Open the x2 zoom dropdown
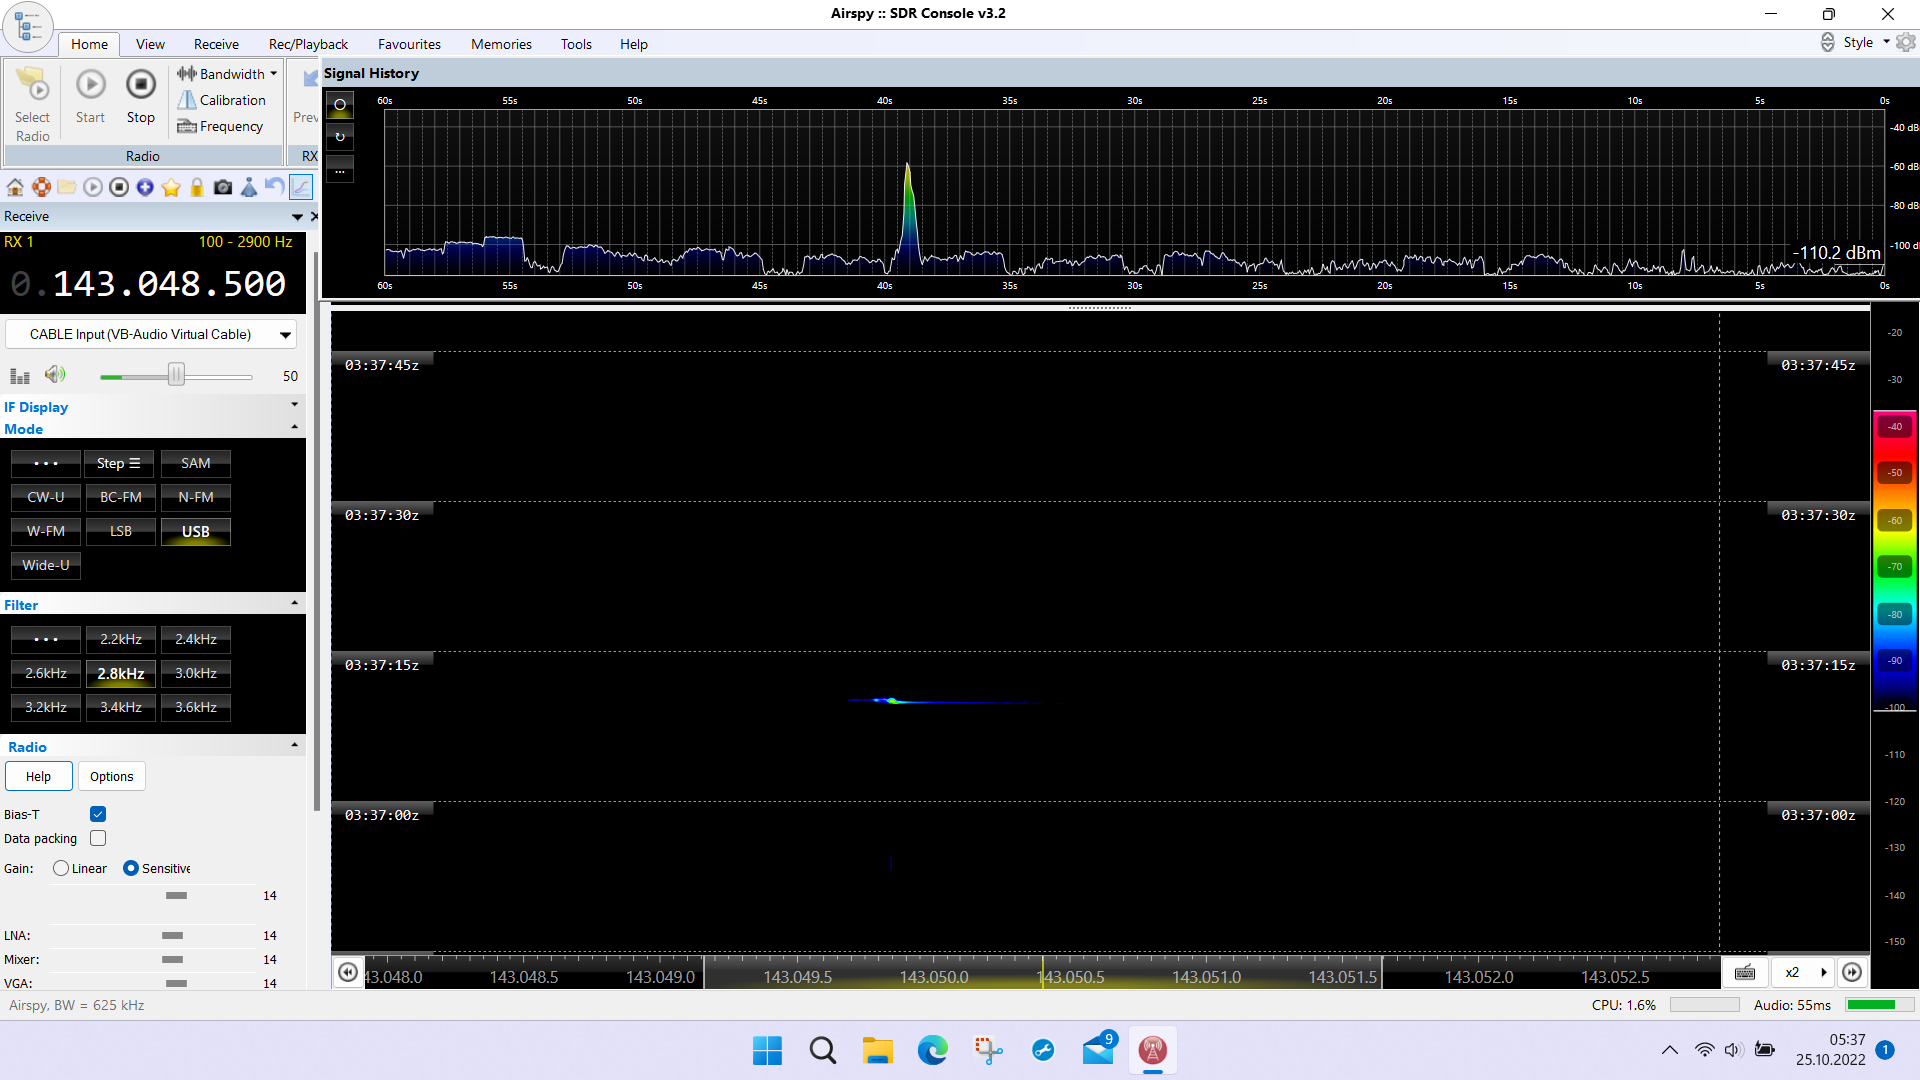 click(1805, 972)
